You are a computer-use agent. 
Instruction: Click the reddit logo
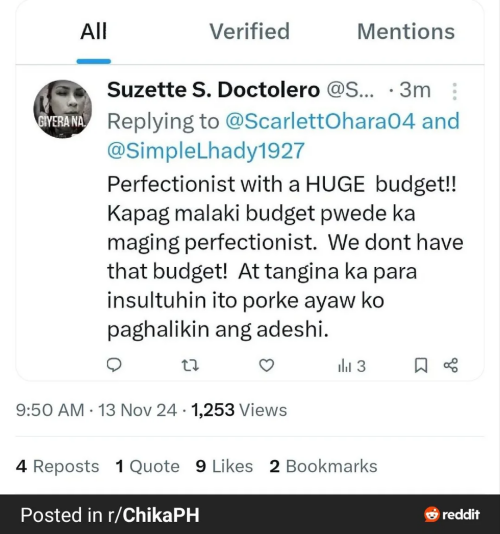tap(452, 514)
